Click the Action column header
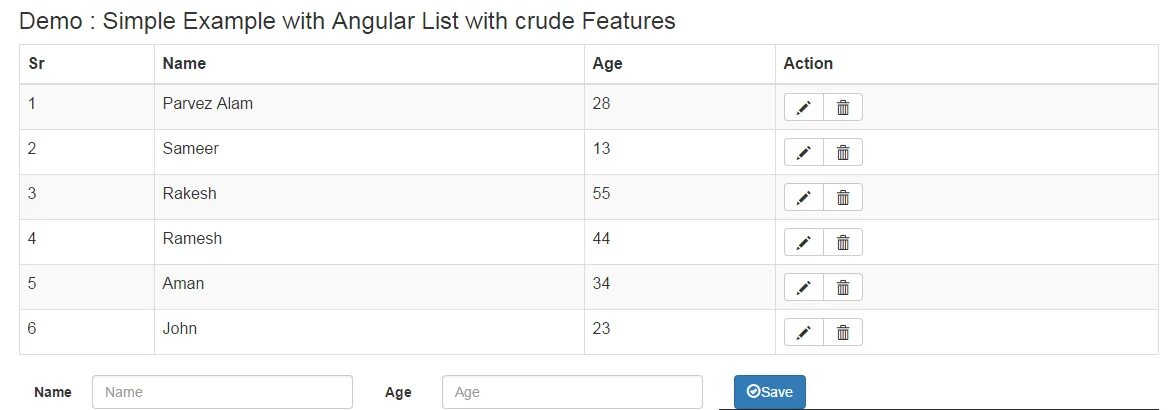The height and width of the screenshot is (410, 1168). 808,63
